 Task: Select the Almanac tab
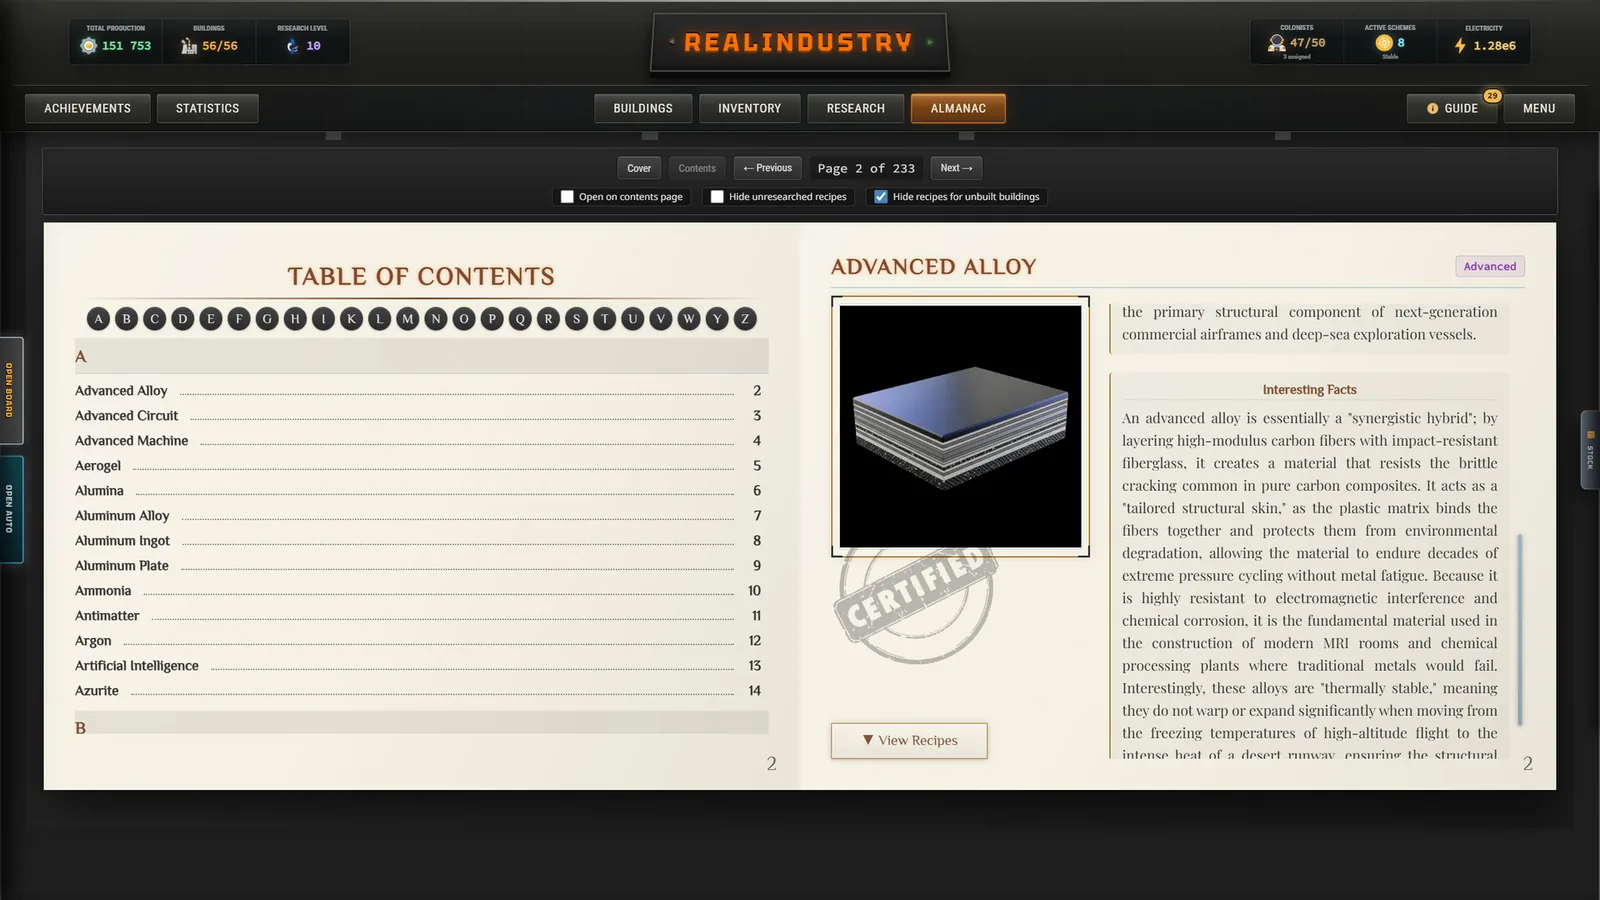click(x=958, y=108)
